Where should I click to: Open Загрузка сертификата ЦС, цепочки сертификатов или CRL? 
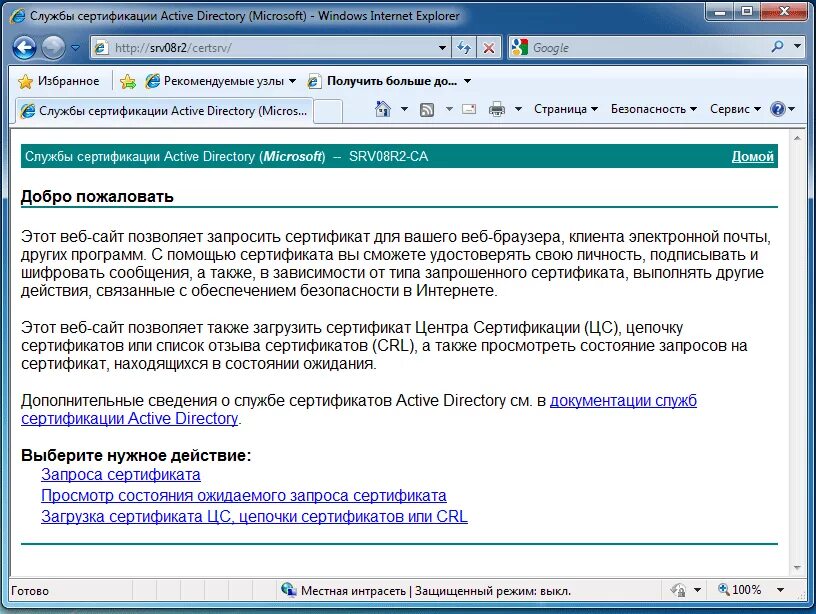coord(254,516)
